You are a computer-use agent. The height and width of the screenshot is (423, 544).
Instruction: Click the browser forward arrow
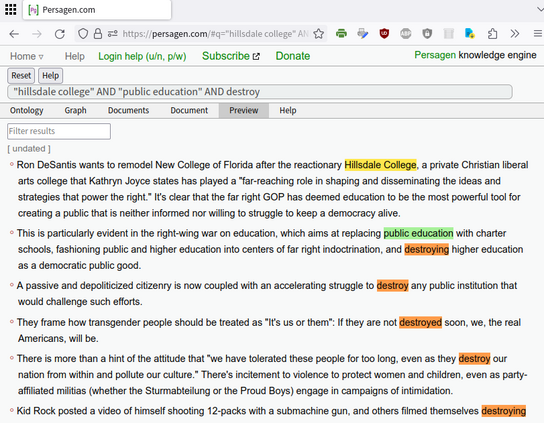click(x=36, y=34)
